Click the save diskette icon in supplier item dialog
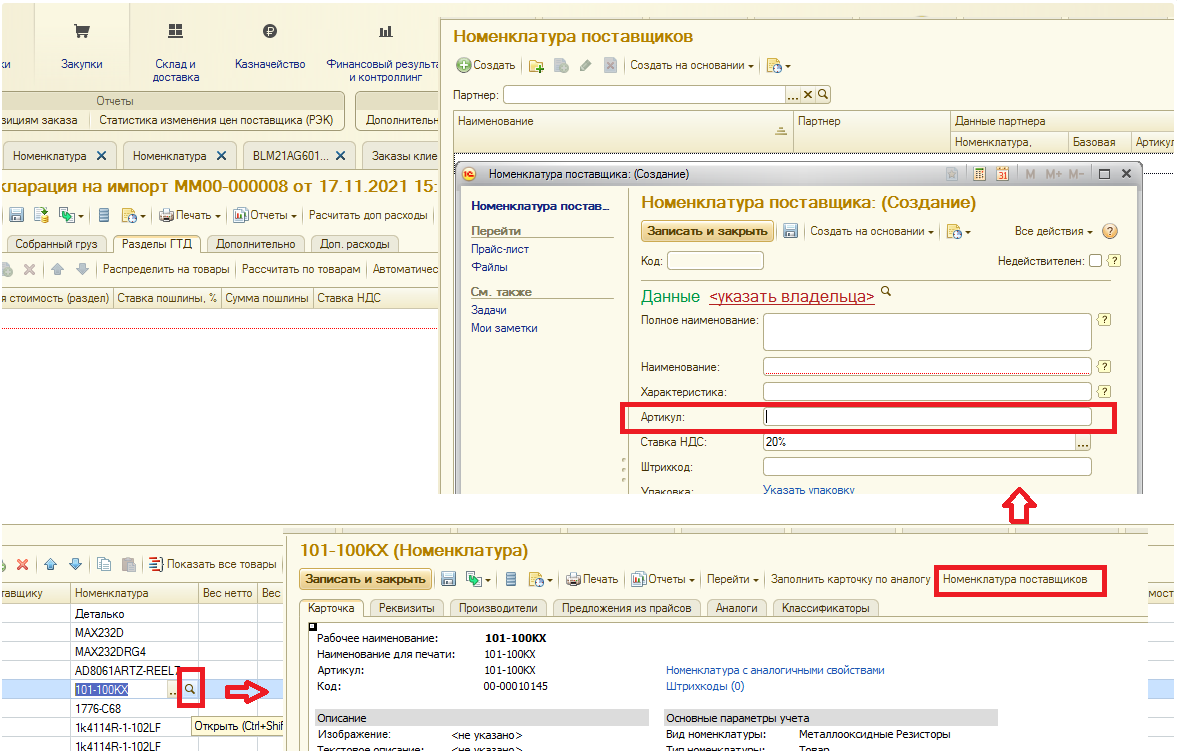The height and width of the screenshot is (753, 1177). pyautogui.click(x=790, y=231)
